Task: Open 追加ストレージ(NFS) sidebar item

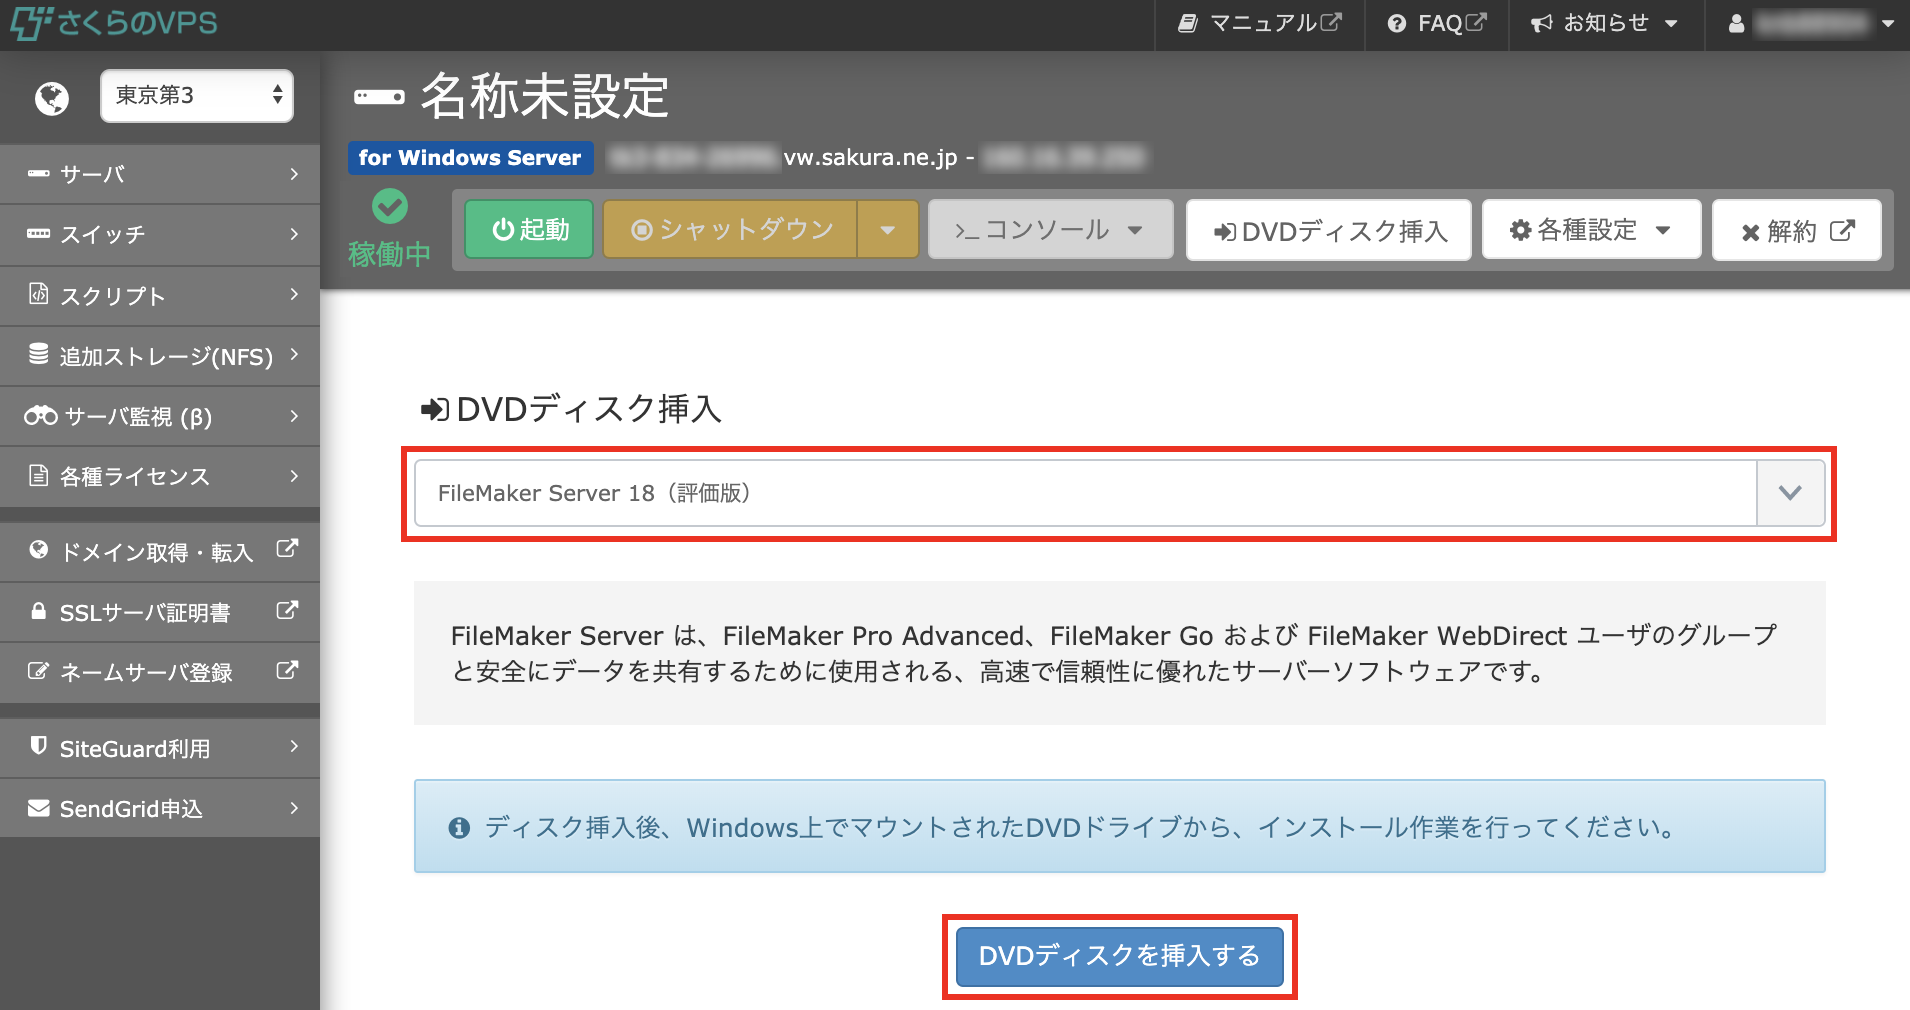Action: [160, 356]
